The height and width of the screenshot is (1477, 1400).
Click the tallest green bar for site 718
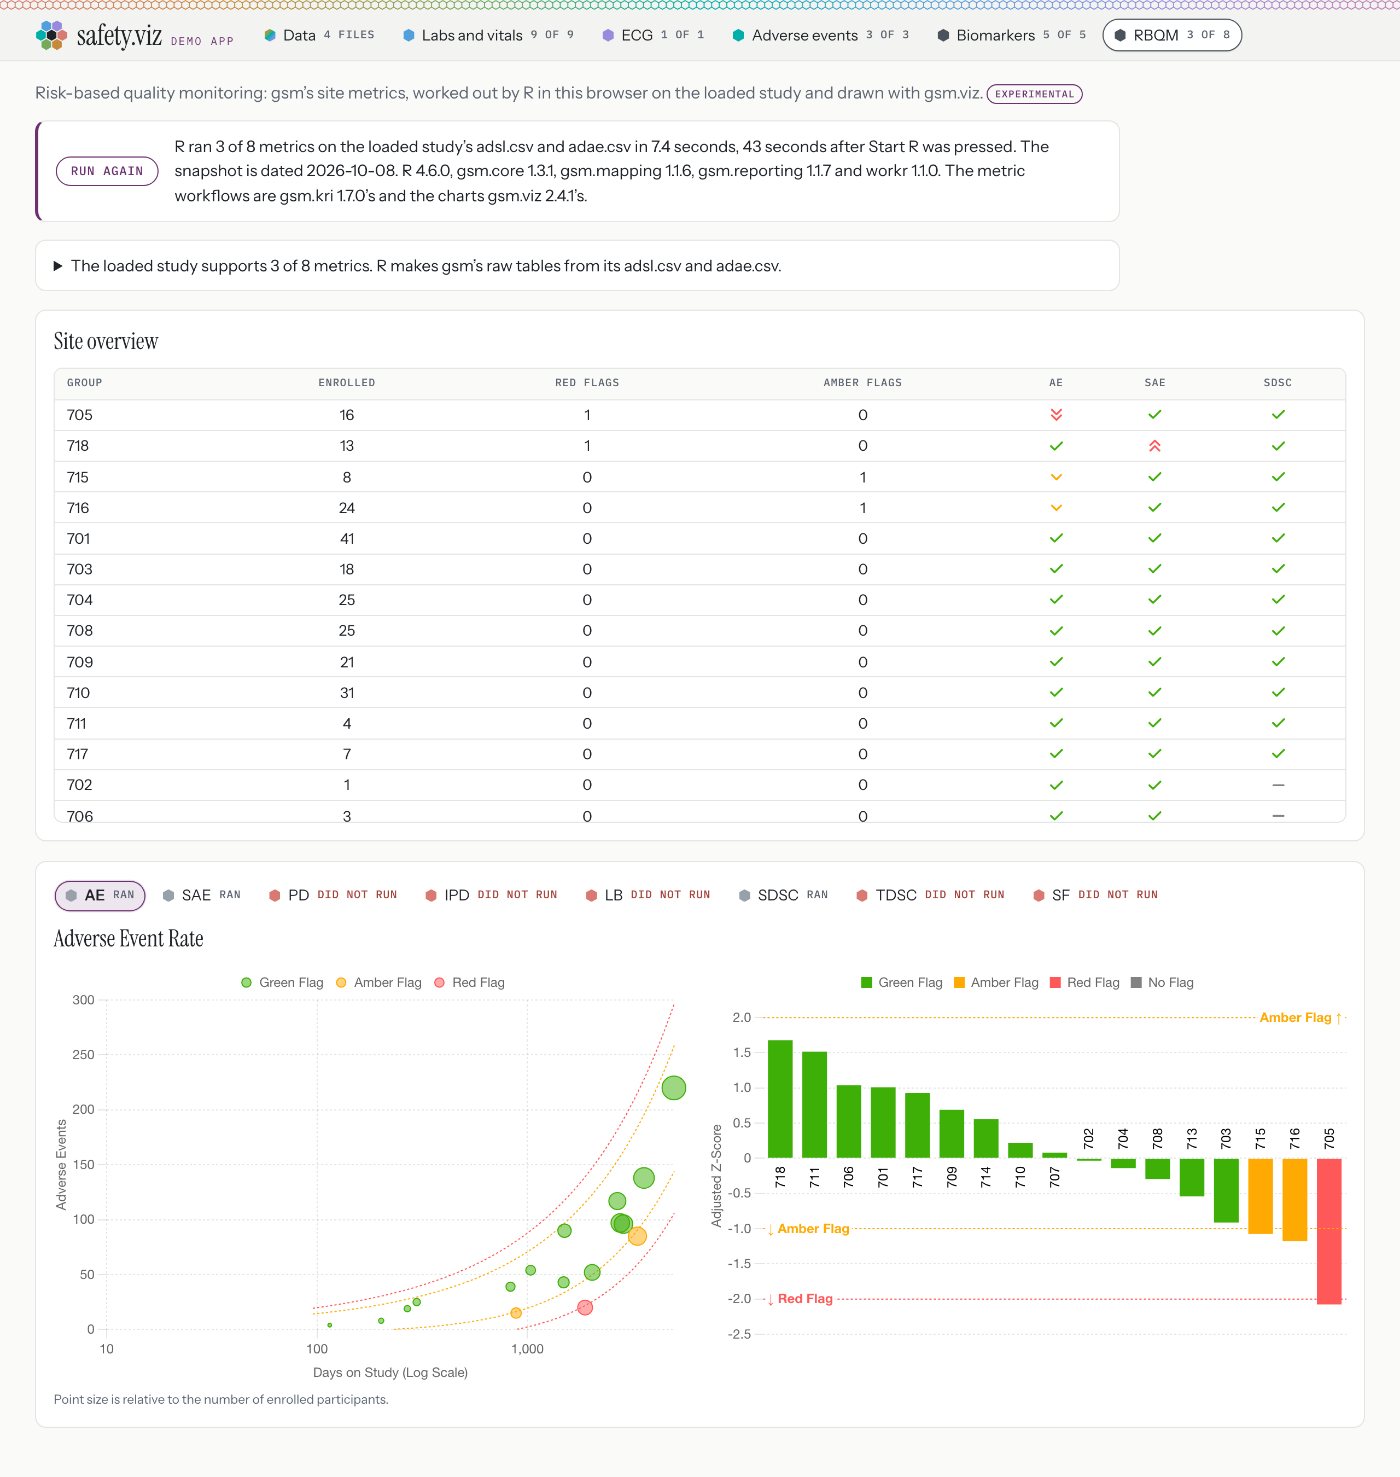(x=780, y=1099)
